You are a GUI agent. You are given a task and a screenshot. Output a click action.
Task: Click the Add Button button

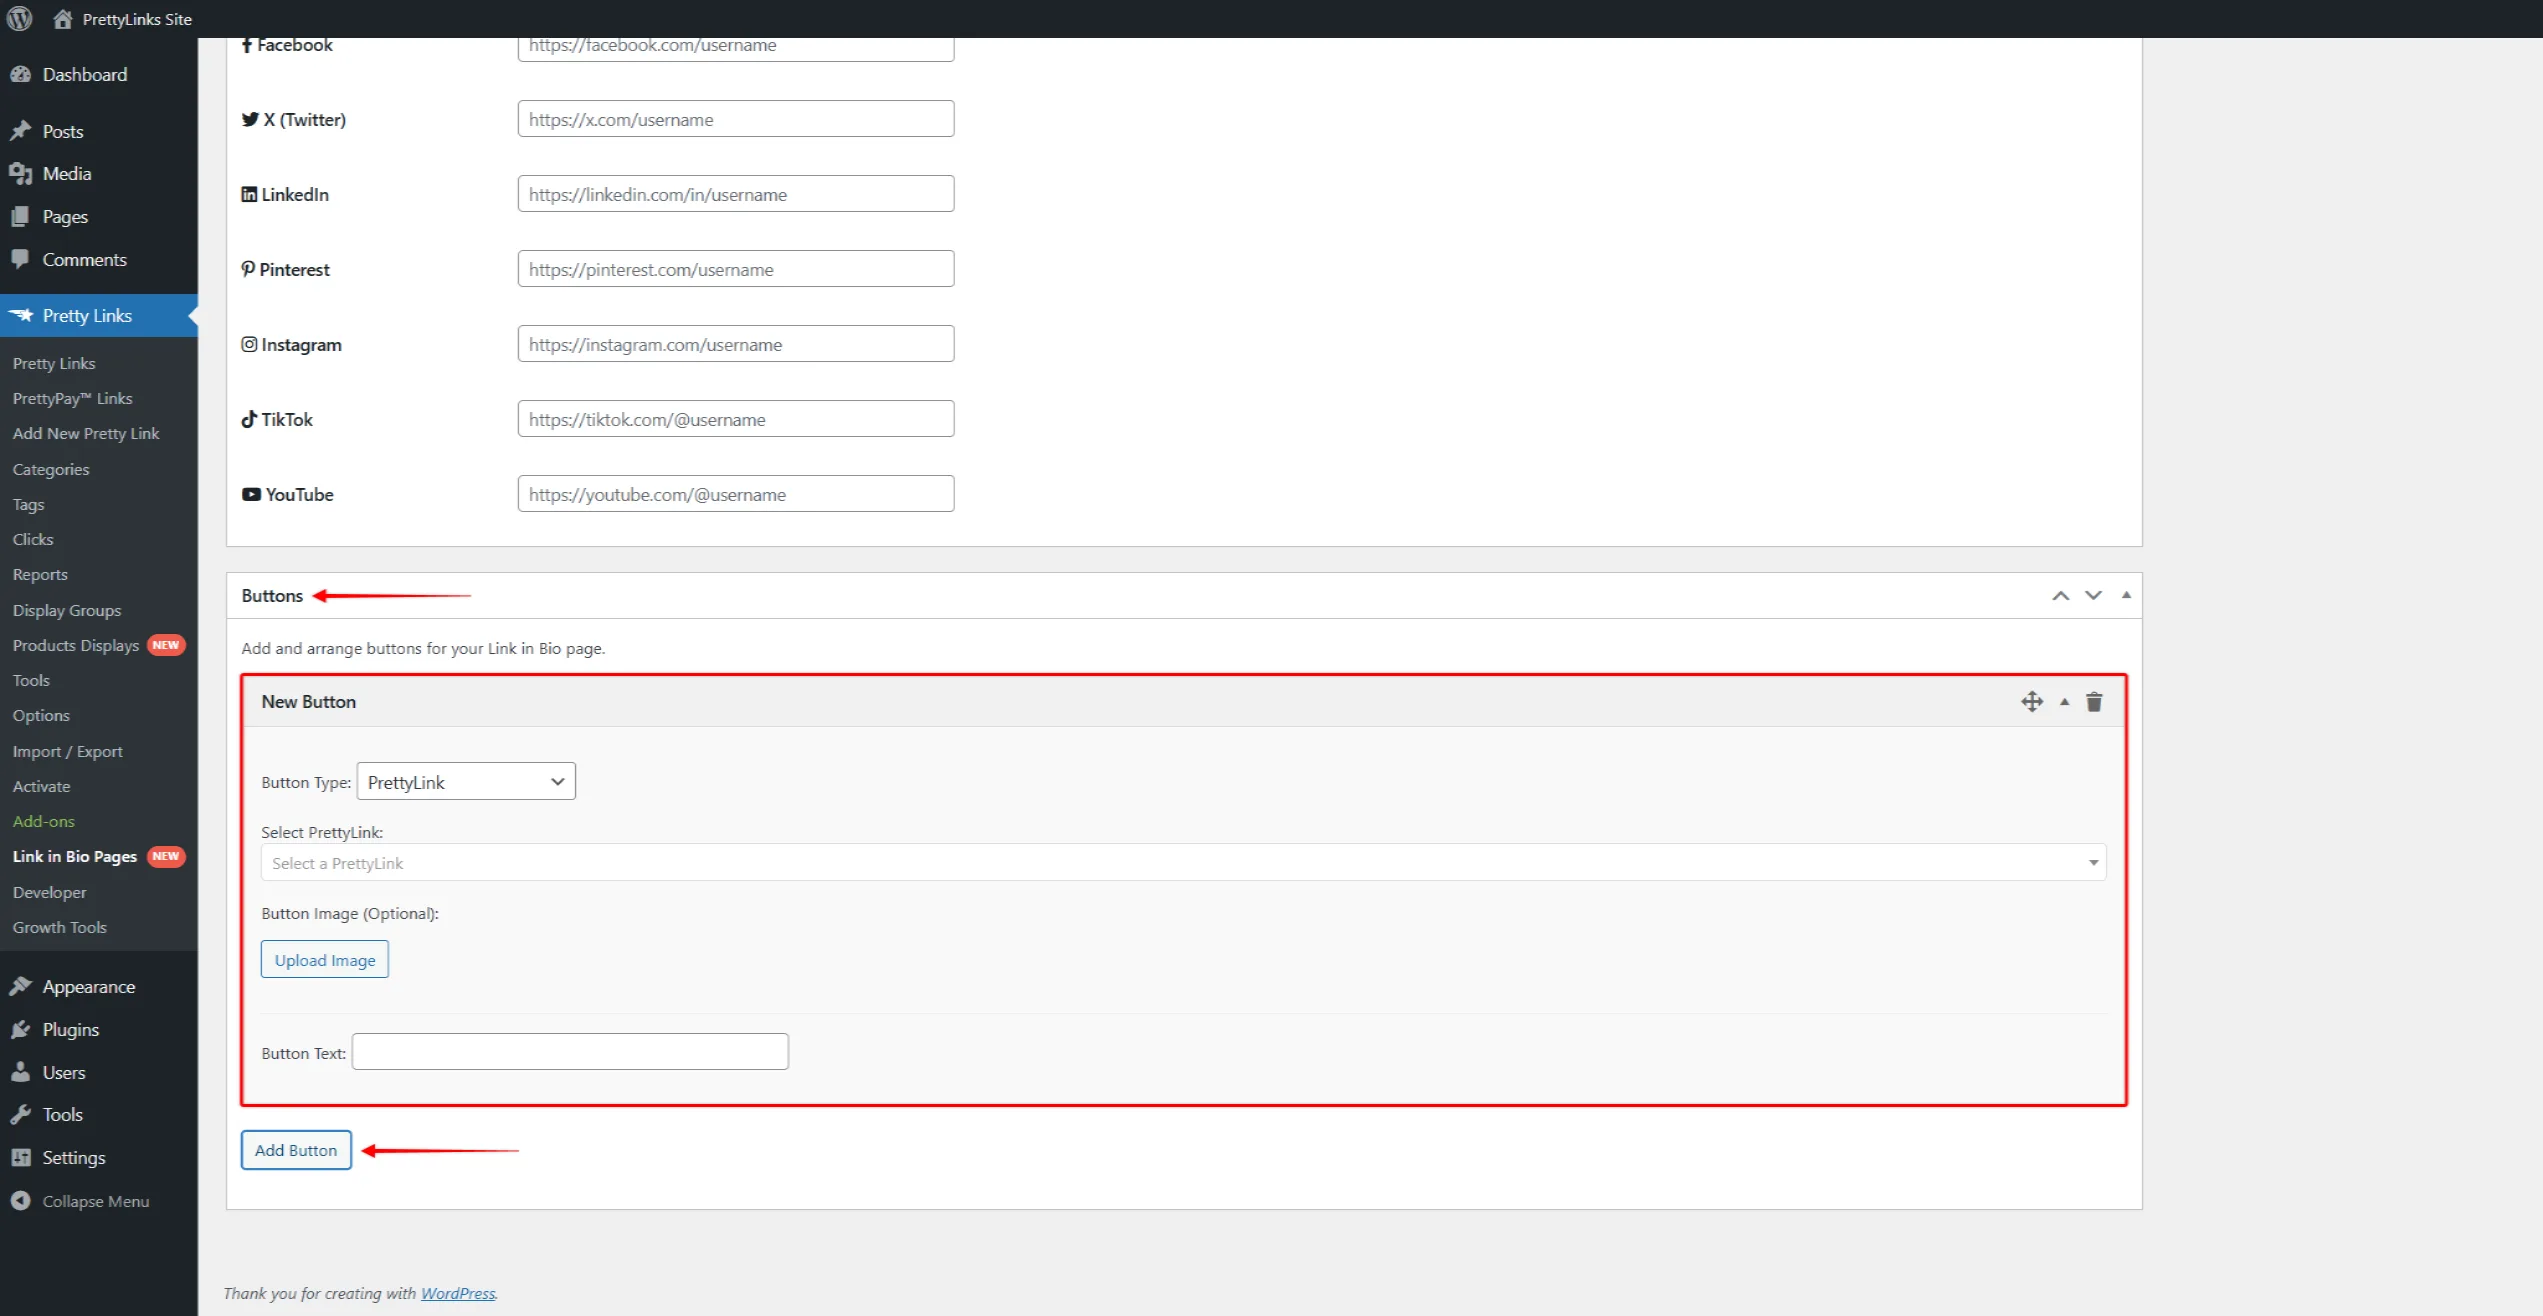296,1150
